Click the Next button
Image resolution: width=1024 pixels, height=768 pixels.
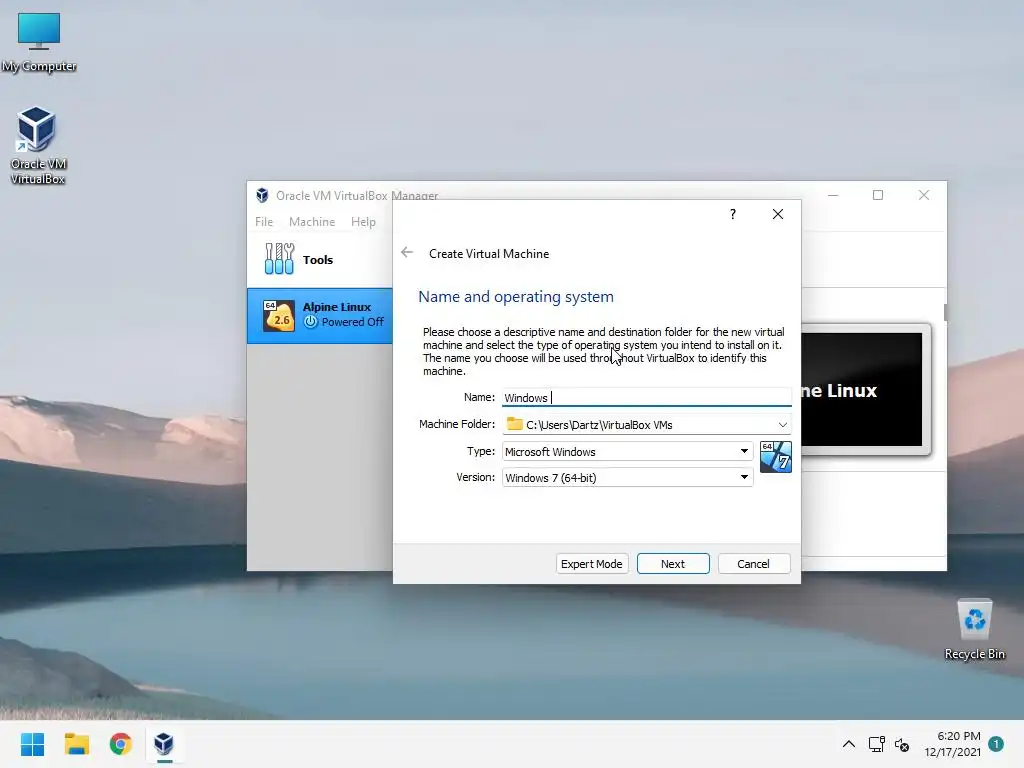pyautogui.click(x=673, y=564)
